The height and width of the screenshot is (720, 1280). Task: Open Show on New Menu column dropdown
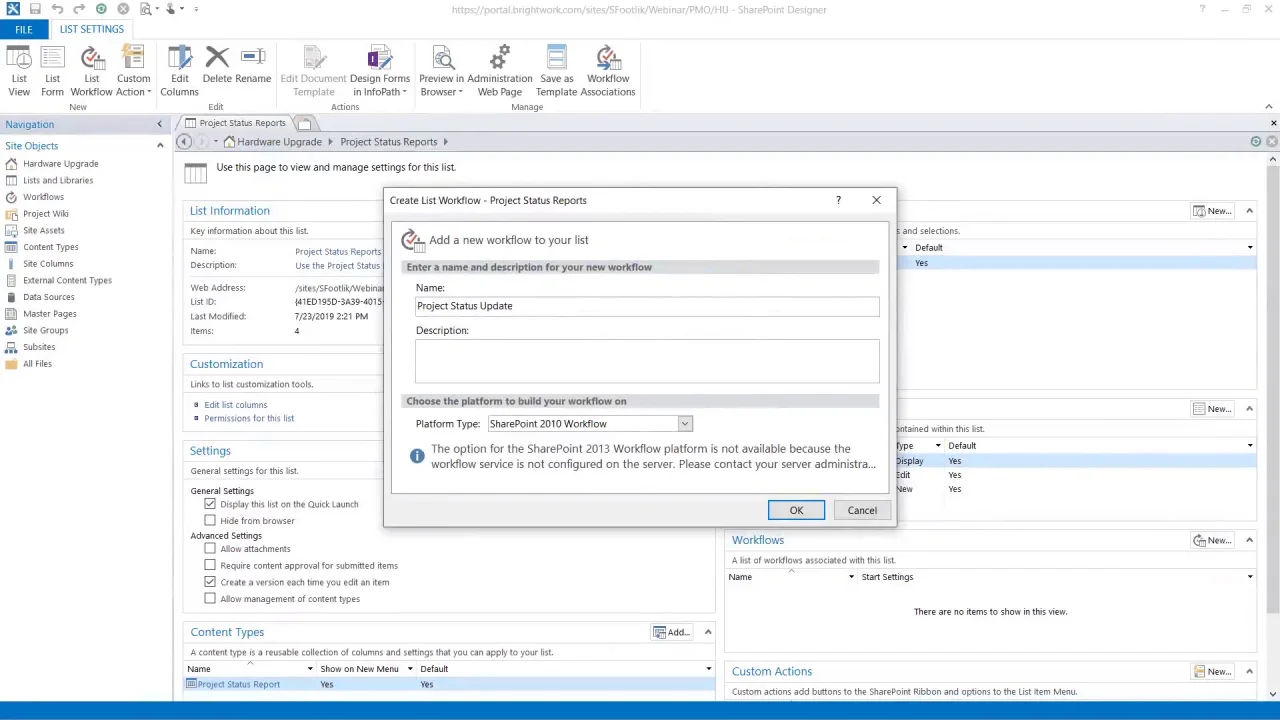pos(410,669)
